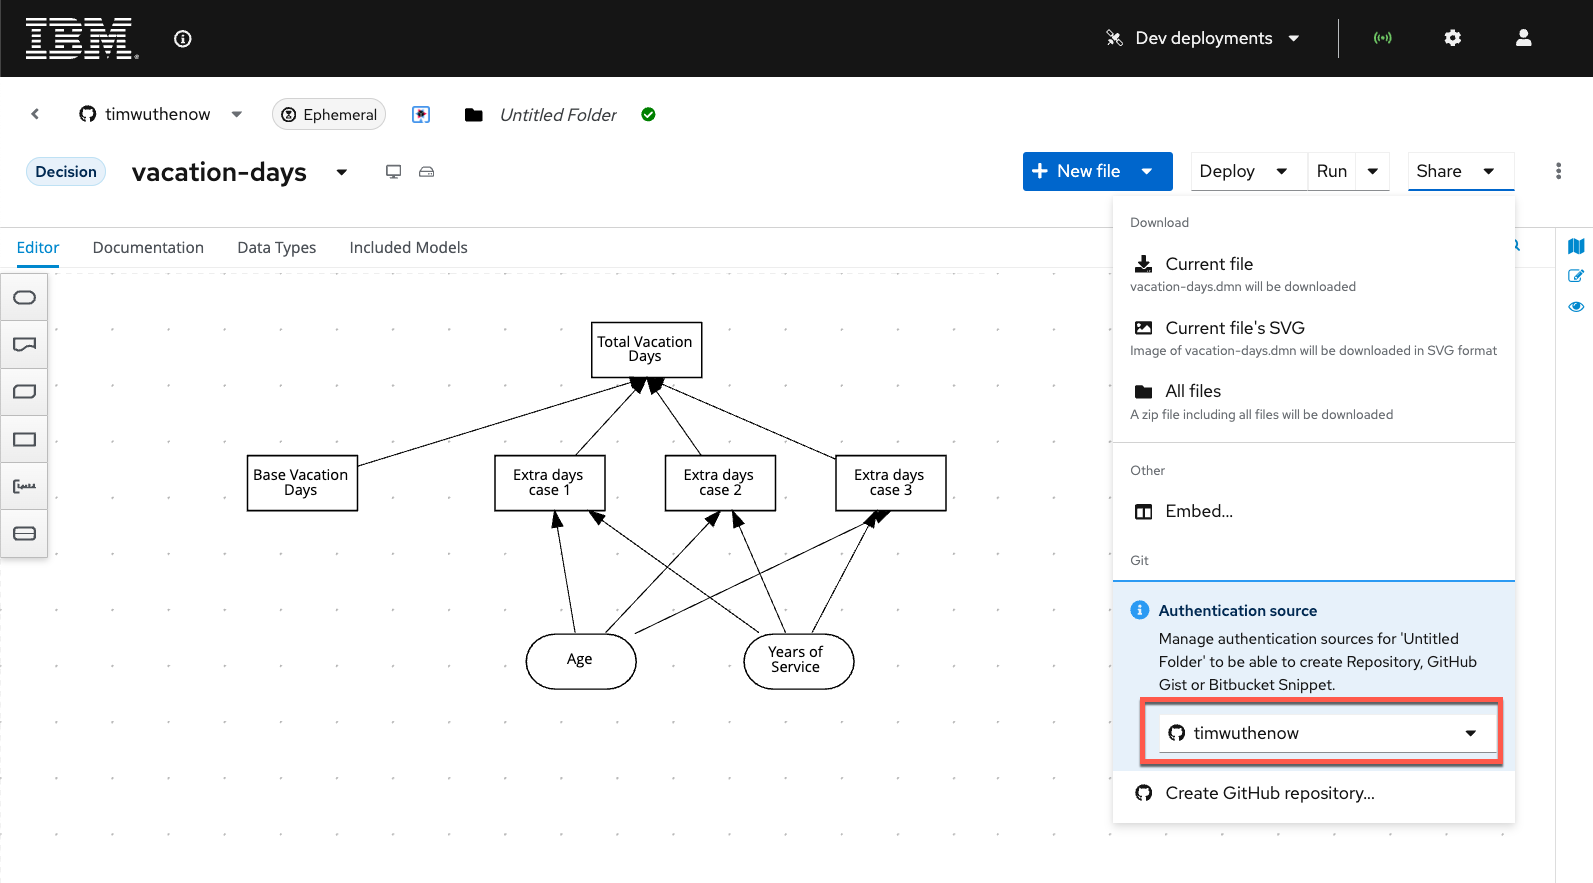
Task: Click the GitHub icon beside Create repository
Action: coord(1143,793)
